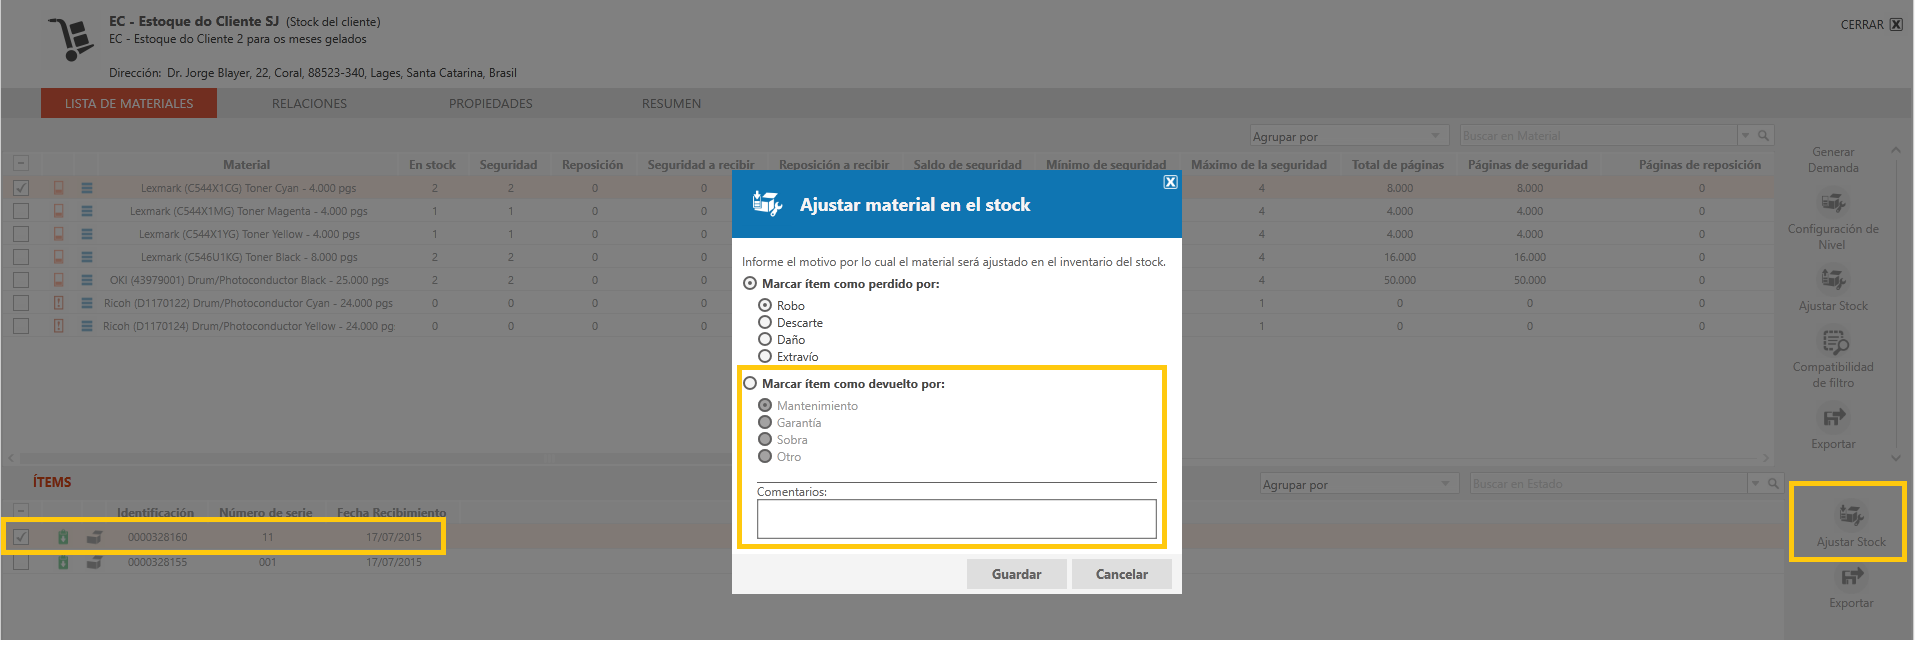Select Marcar ítem como perdido radio
Image resolution: width=1915 pixels, height=652 pixels.
(x=750, y=284)
